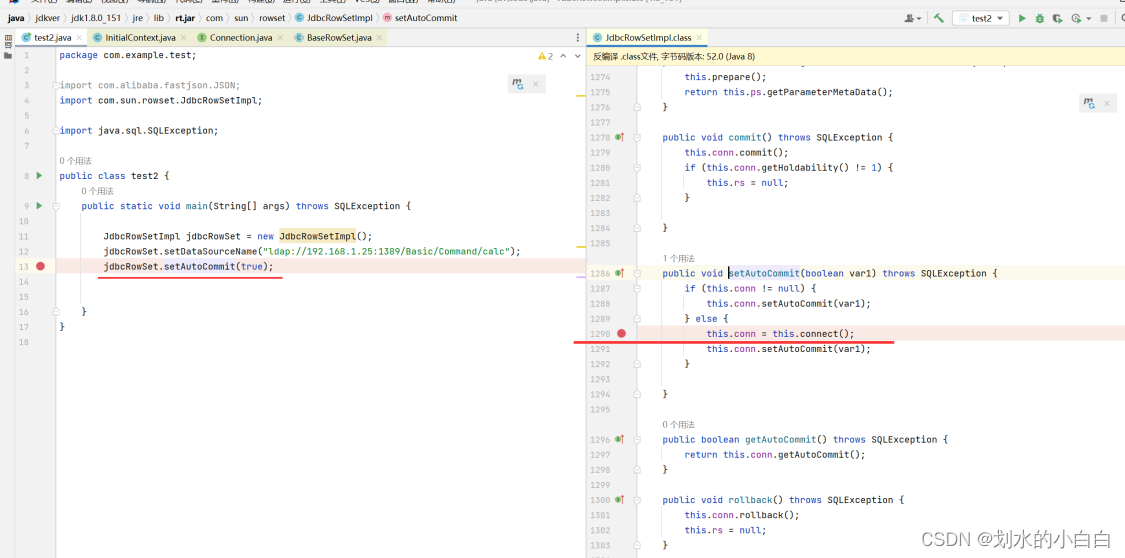Toggle the breakpoint on line 1290
Image resolution: width=1125 pixels, height=558 pixels.
[x=621, y=334]
